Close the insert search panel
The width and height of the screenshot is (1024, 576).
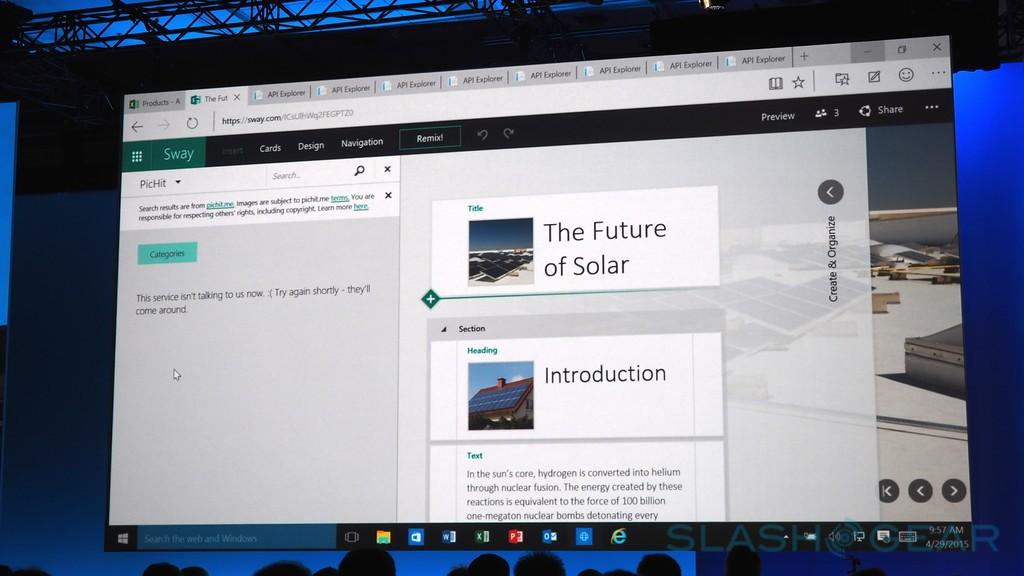click(387, 168)
